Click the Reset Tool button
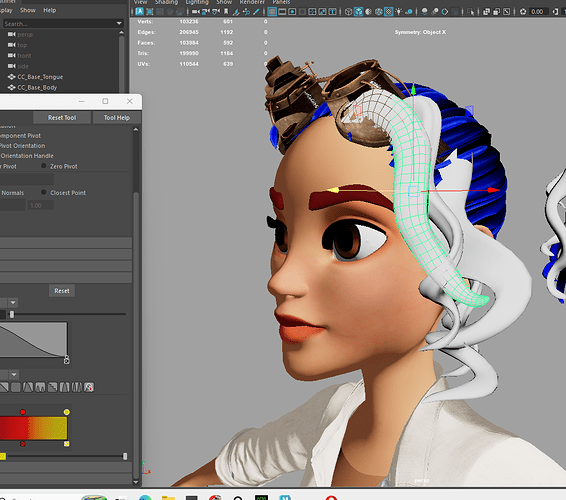 point(62,118)
